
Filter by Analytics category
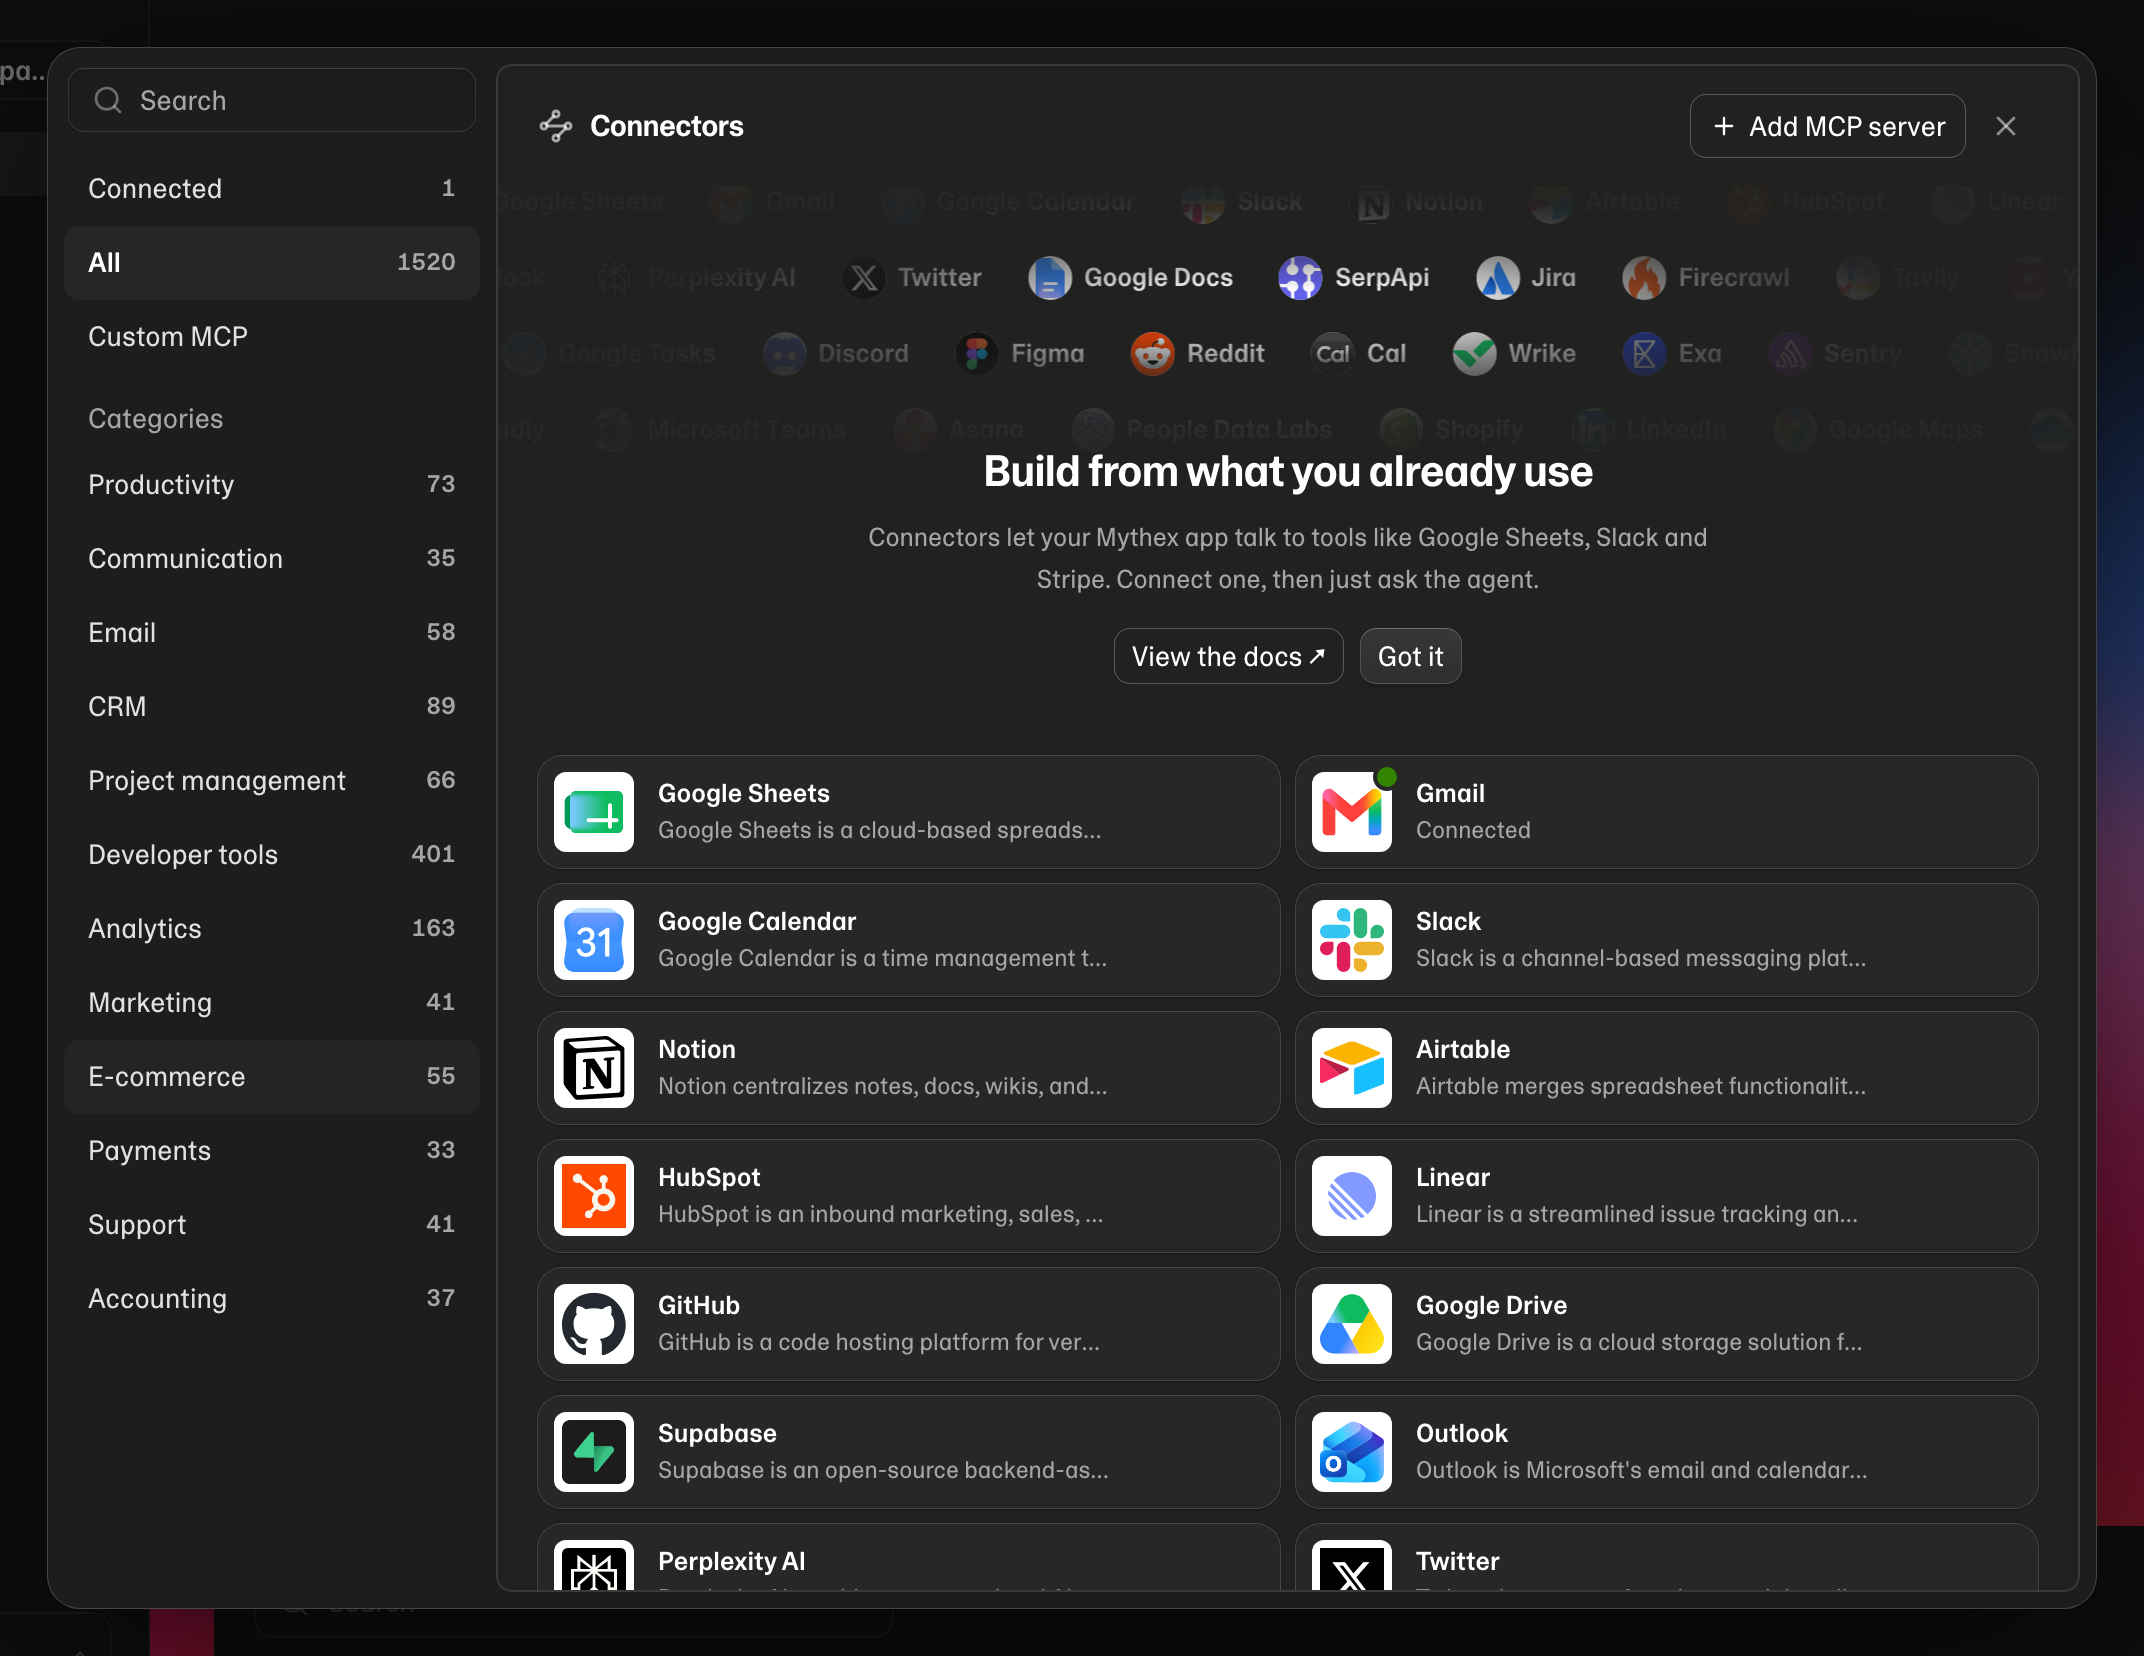[x=272, y=929]
